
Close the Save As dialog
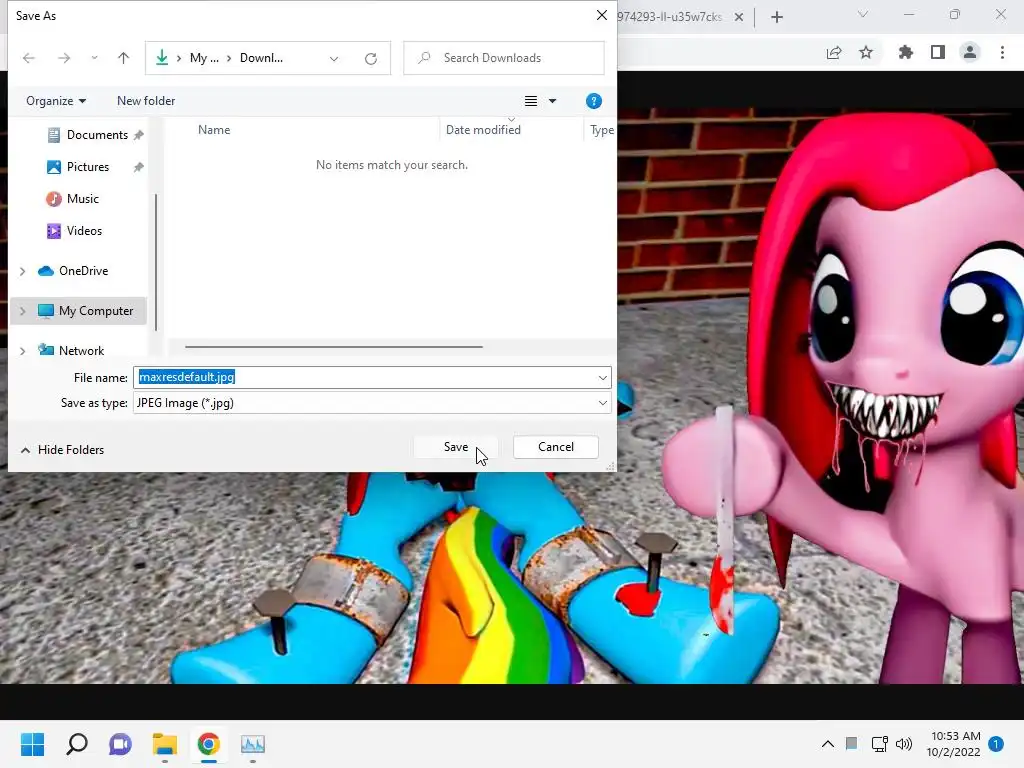click(601, 15)
